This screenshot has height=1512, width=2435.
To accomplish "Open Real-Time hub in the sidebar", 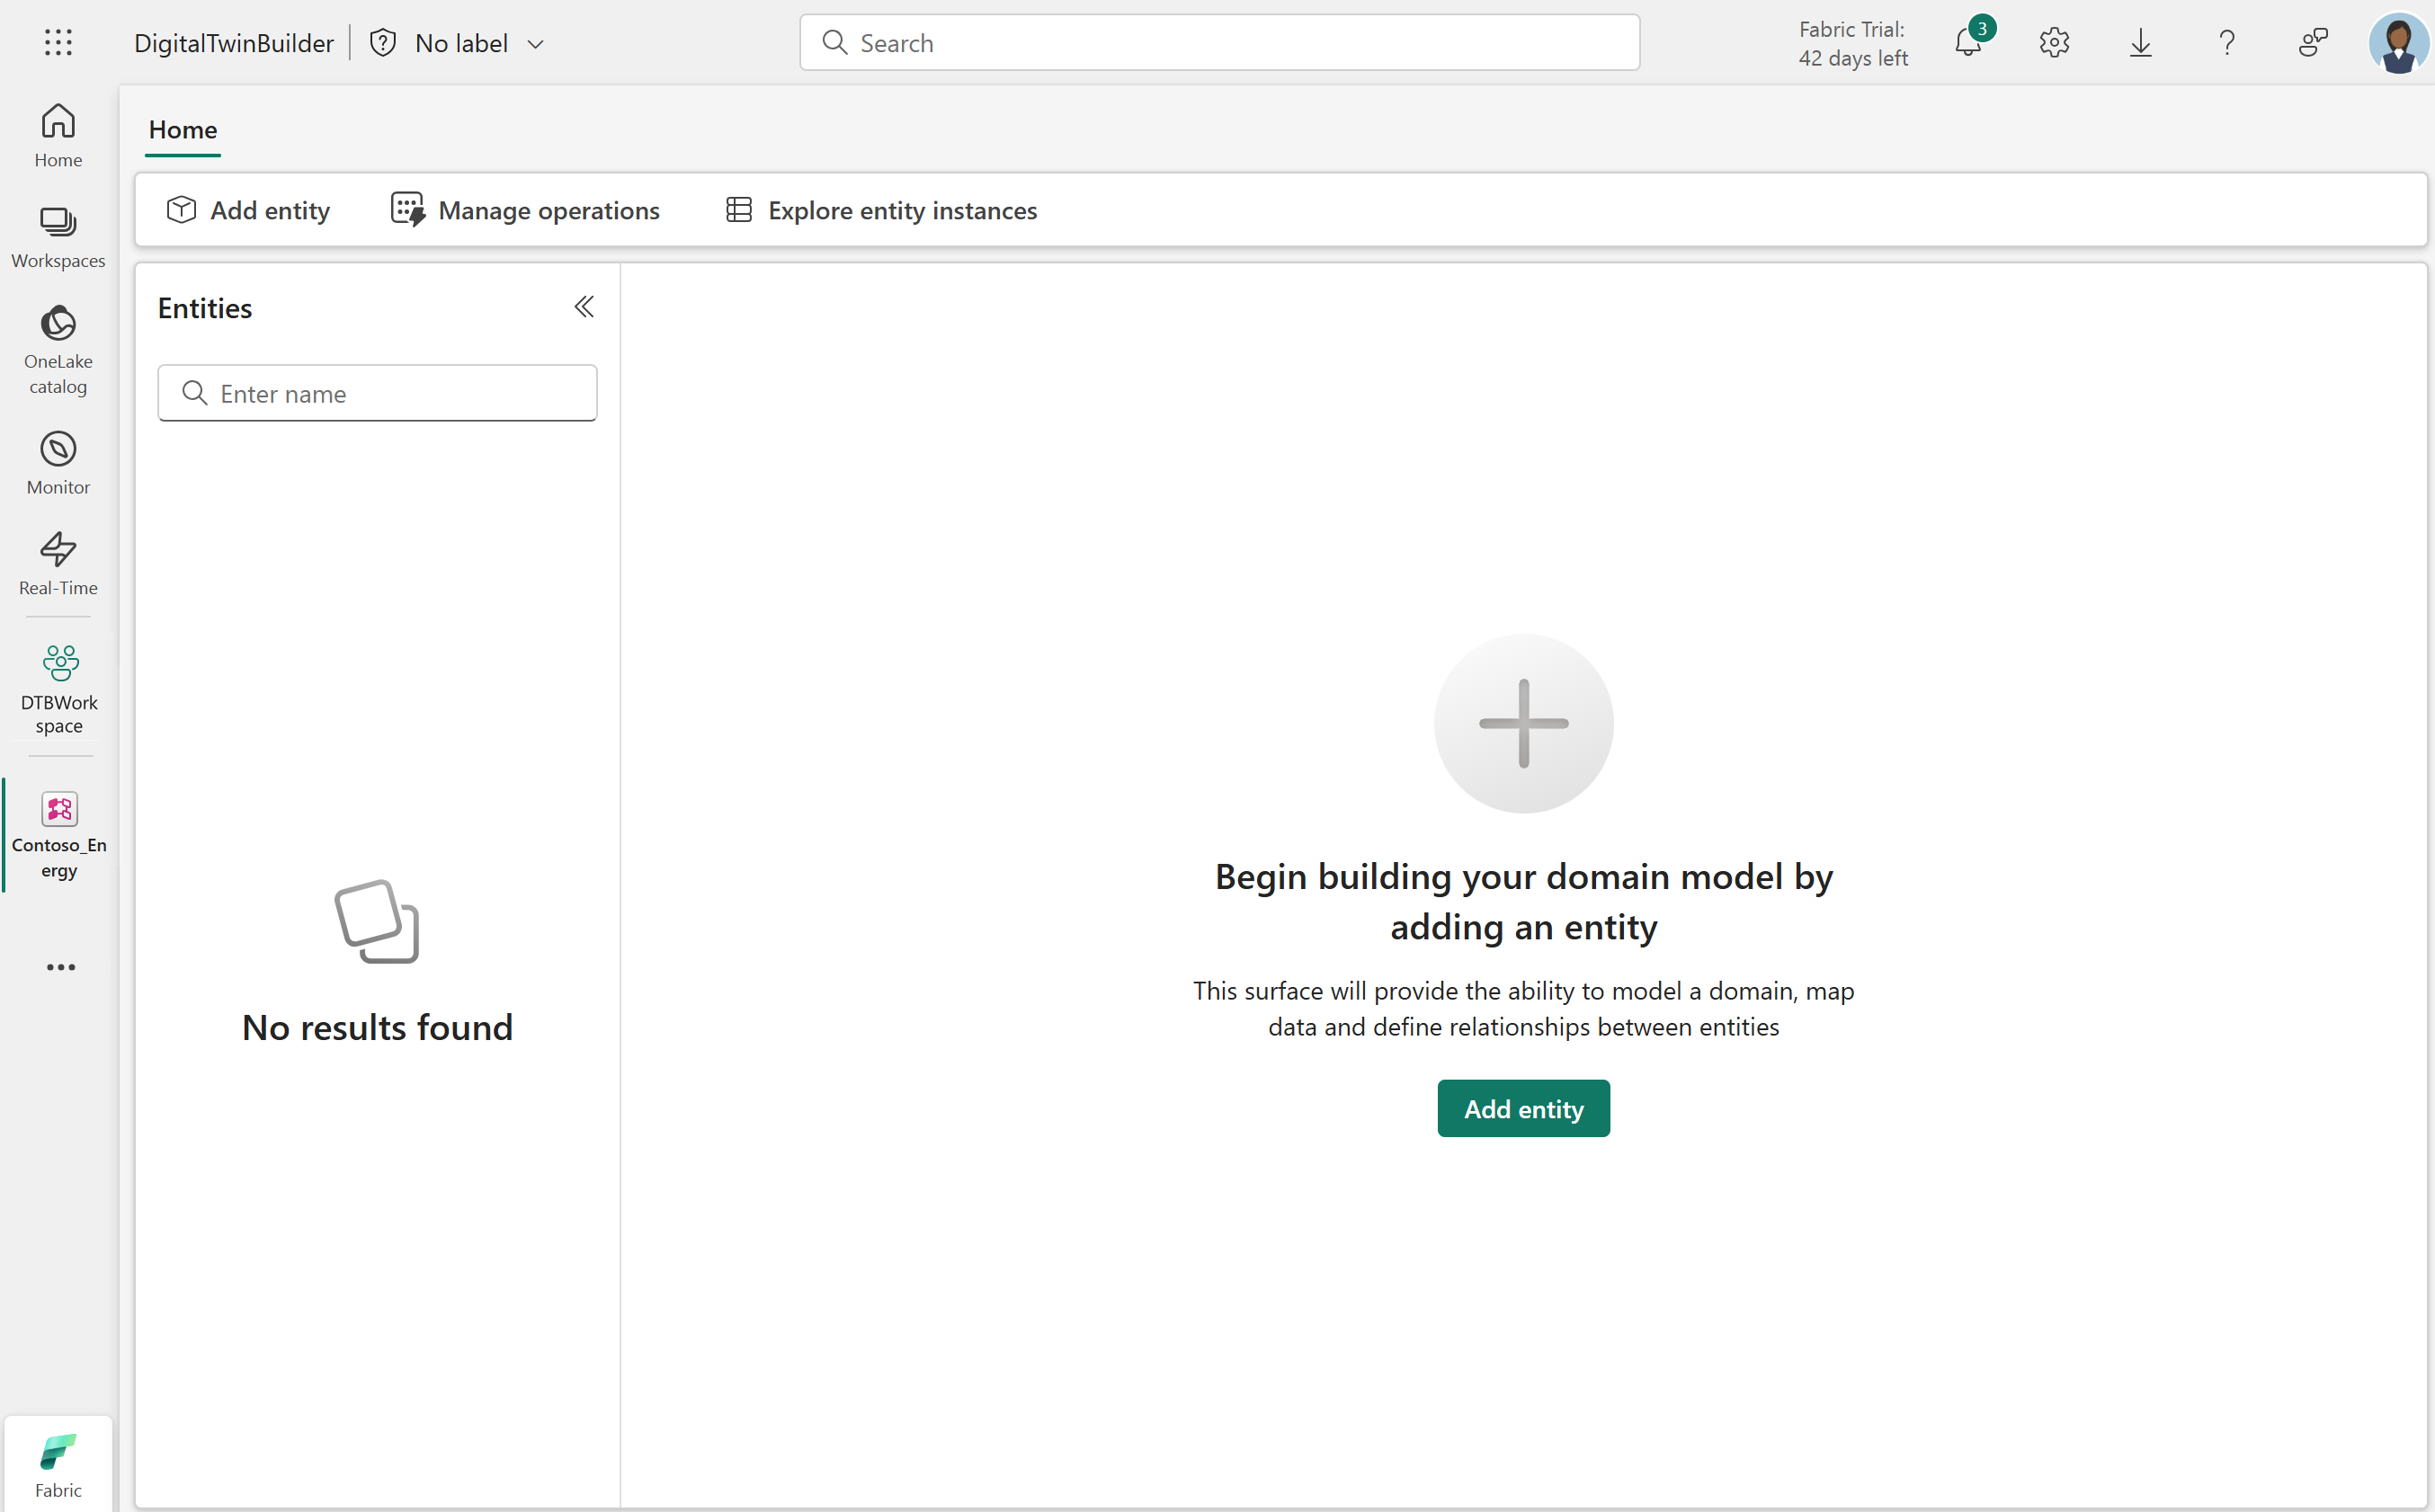I will click(x=58, y=564).
